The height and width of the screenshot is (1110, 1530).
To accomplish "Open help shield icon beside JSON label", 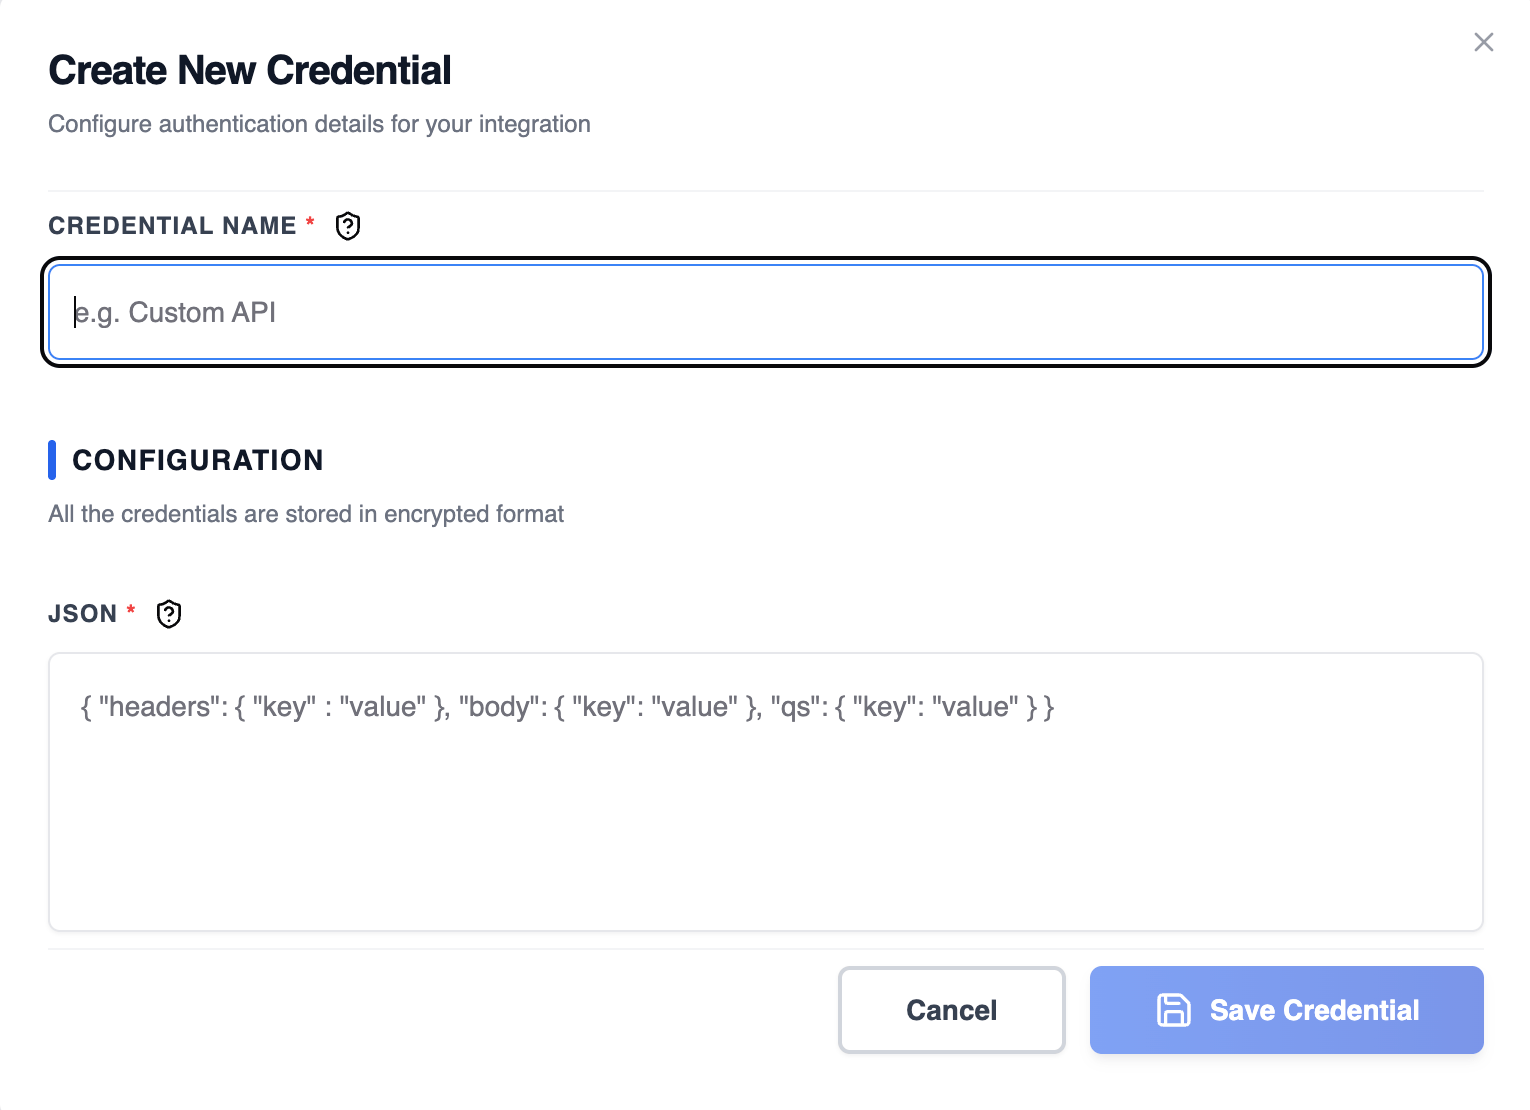I will coord(169,614).
